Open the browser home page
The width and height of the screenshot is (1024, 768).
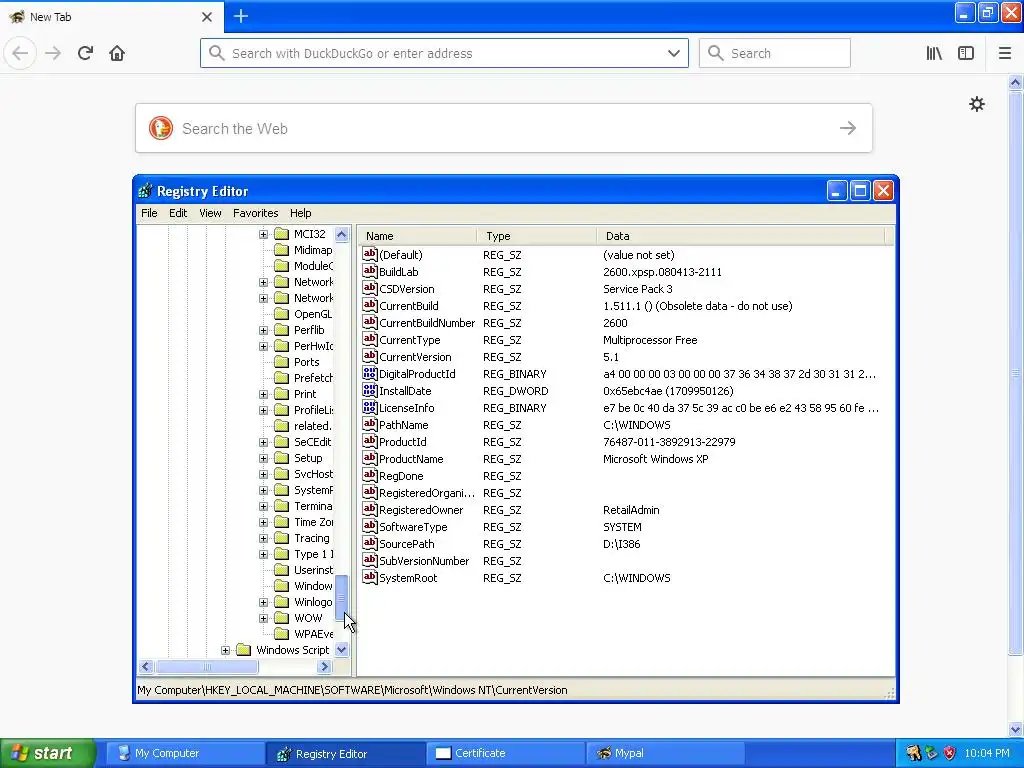[x=117, y=53]
